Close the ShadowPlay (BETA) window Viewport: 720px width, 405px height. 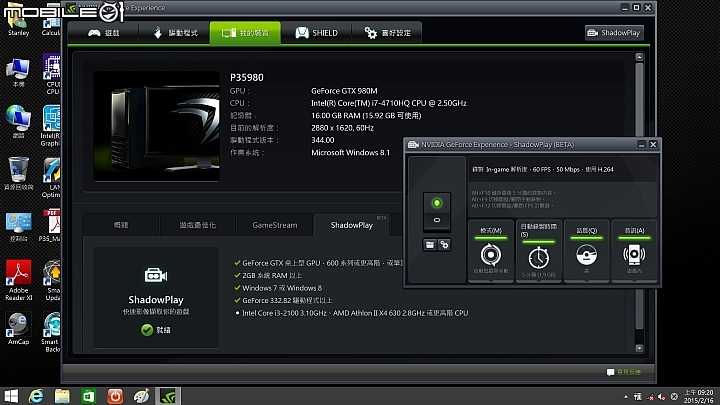pyautogui.click(x=653, y=144)
